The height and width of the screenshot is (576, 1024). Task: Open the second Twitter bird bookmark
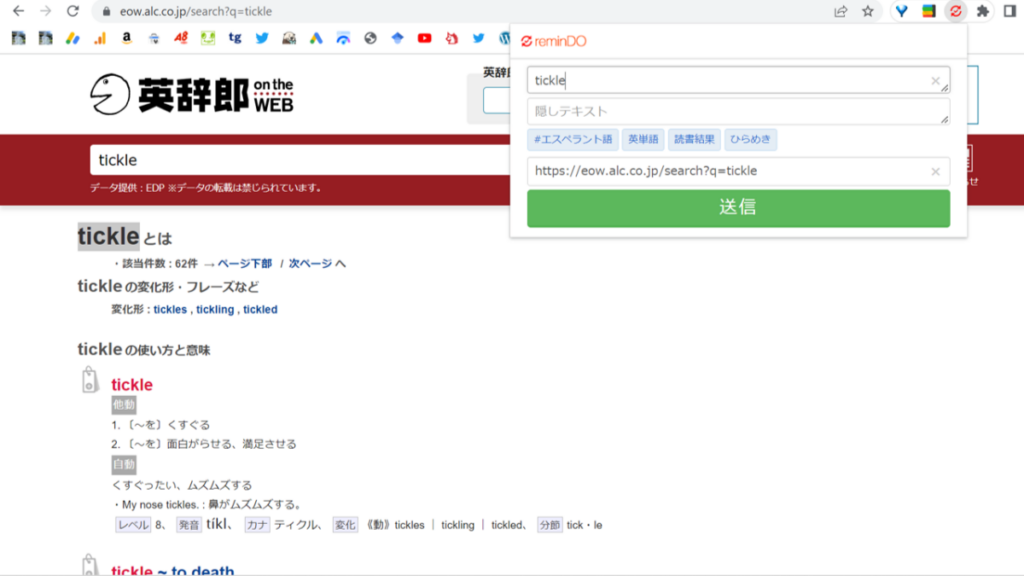479,39
